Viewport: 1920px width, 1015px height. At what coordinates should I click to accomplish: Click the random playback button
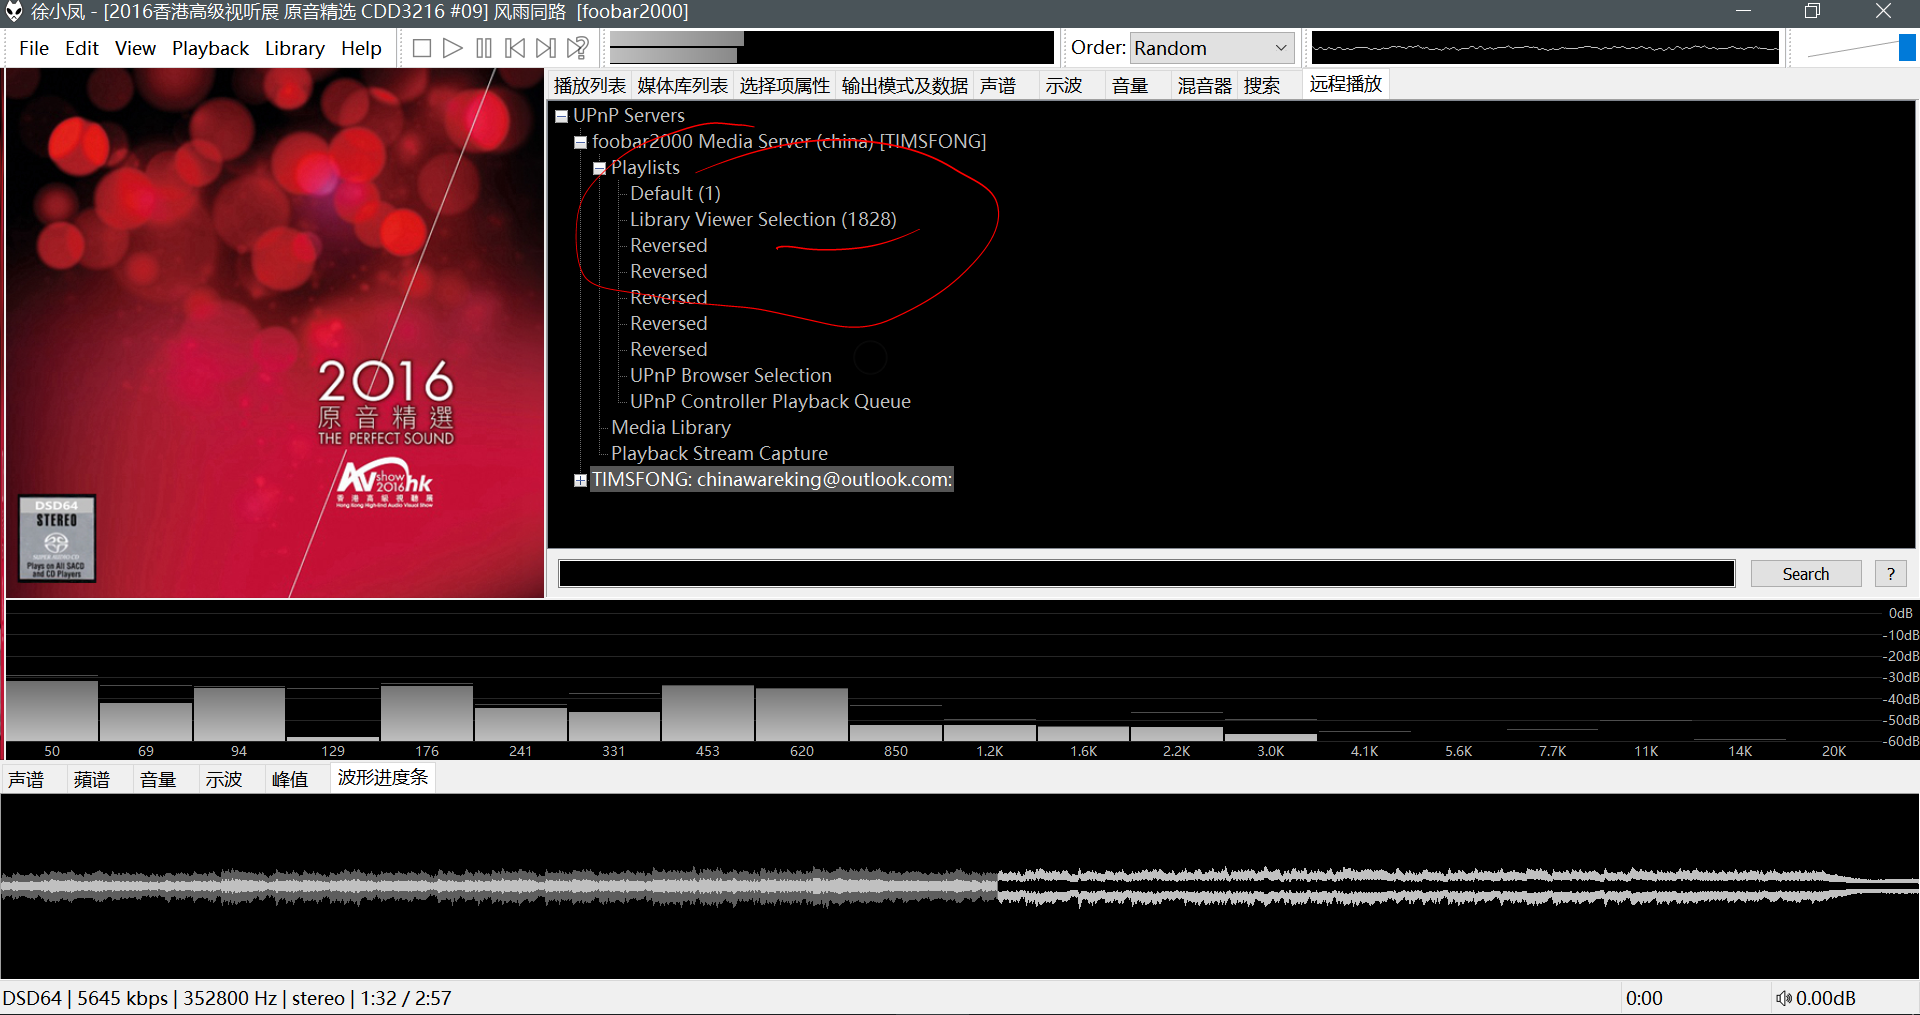pos(578,48)
